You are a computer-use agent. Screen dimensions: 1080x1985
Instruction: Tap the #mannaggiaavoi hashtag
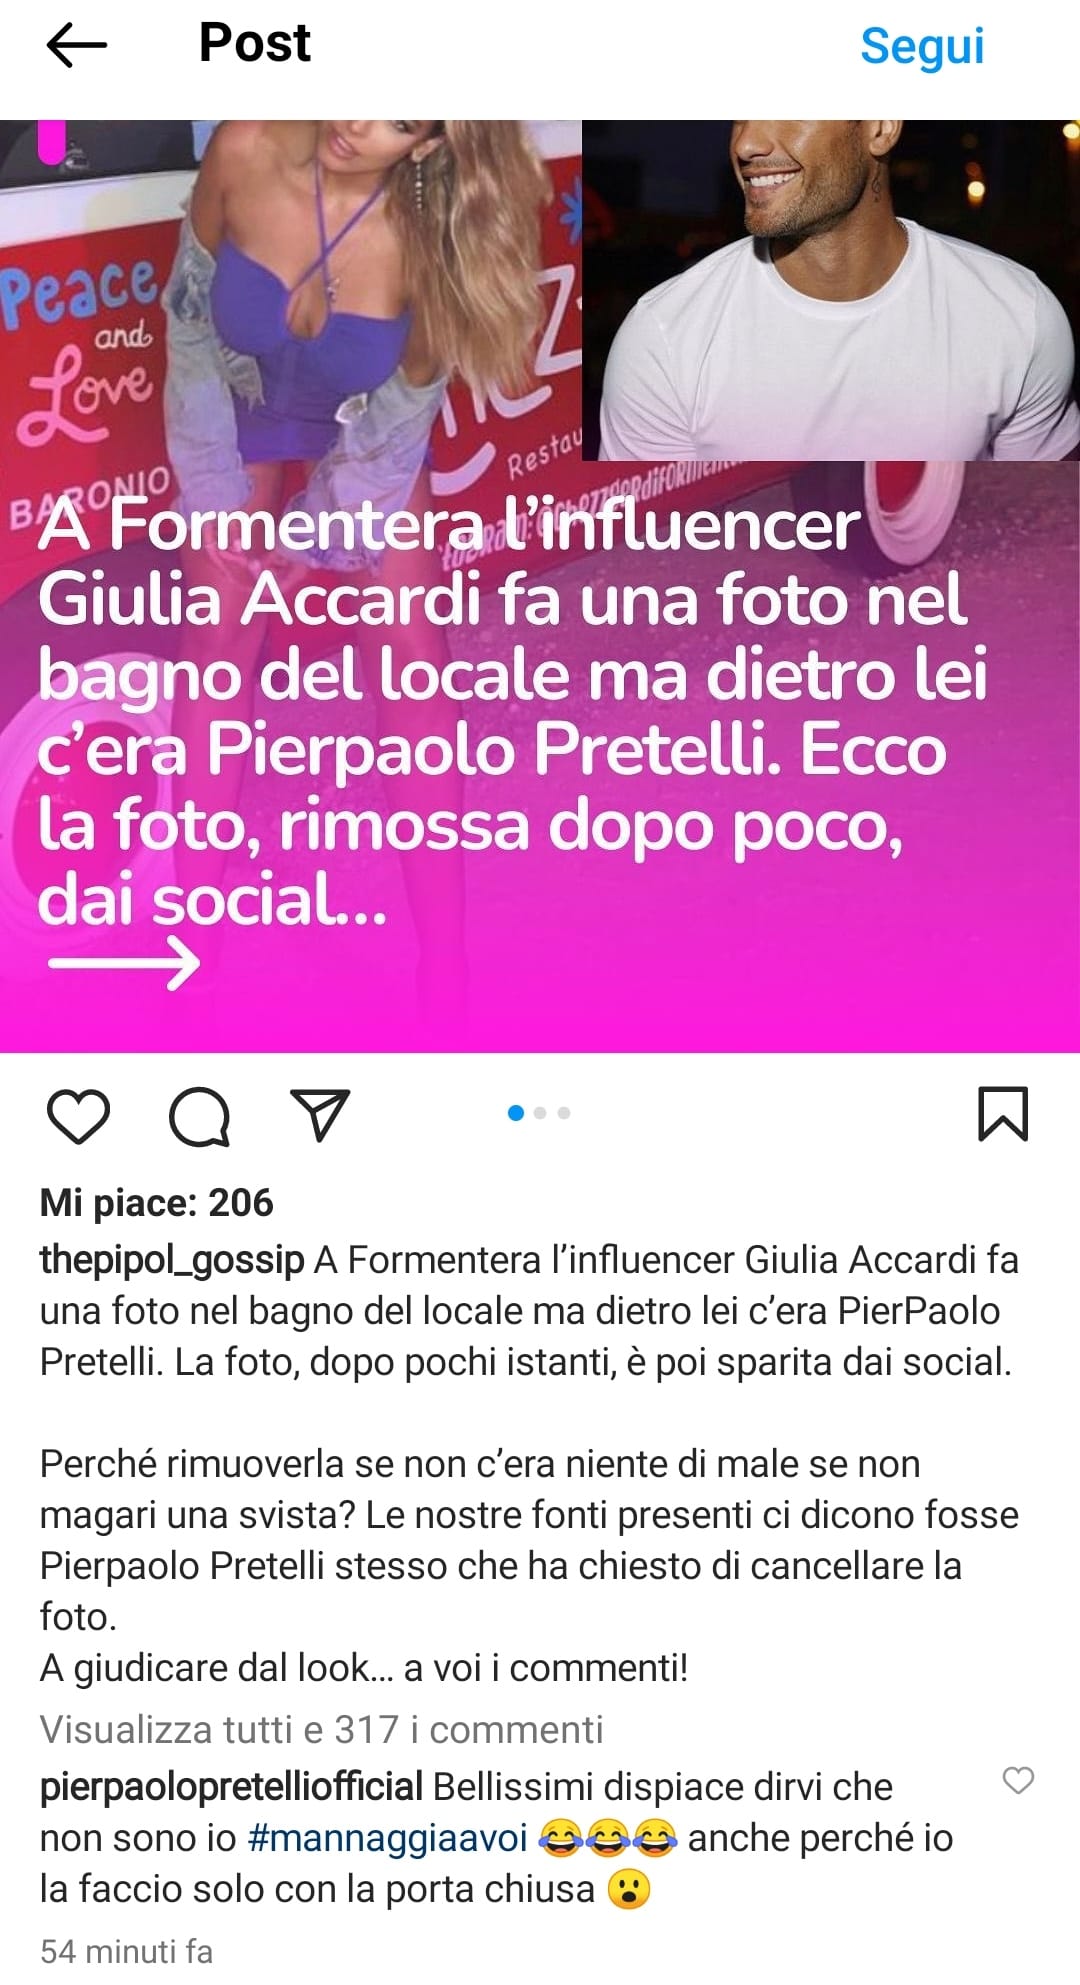click(387, 1838)
